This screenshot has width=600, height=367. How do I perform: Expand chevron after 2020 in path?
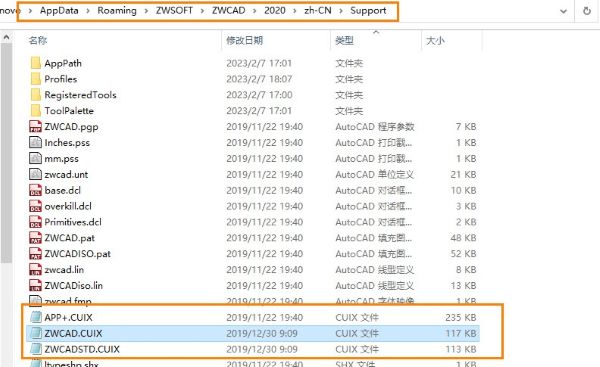pyautogui.click(x=295, y=11)
